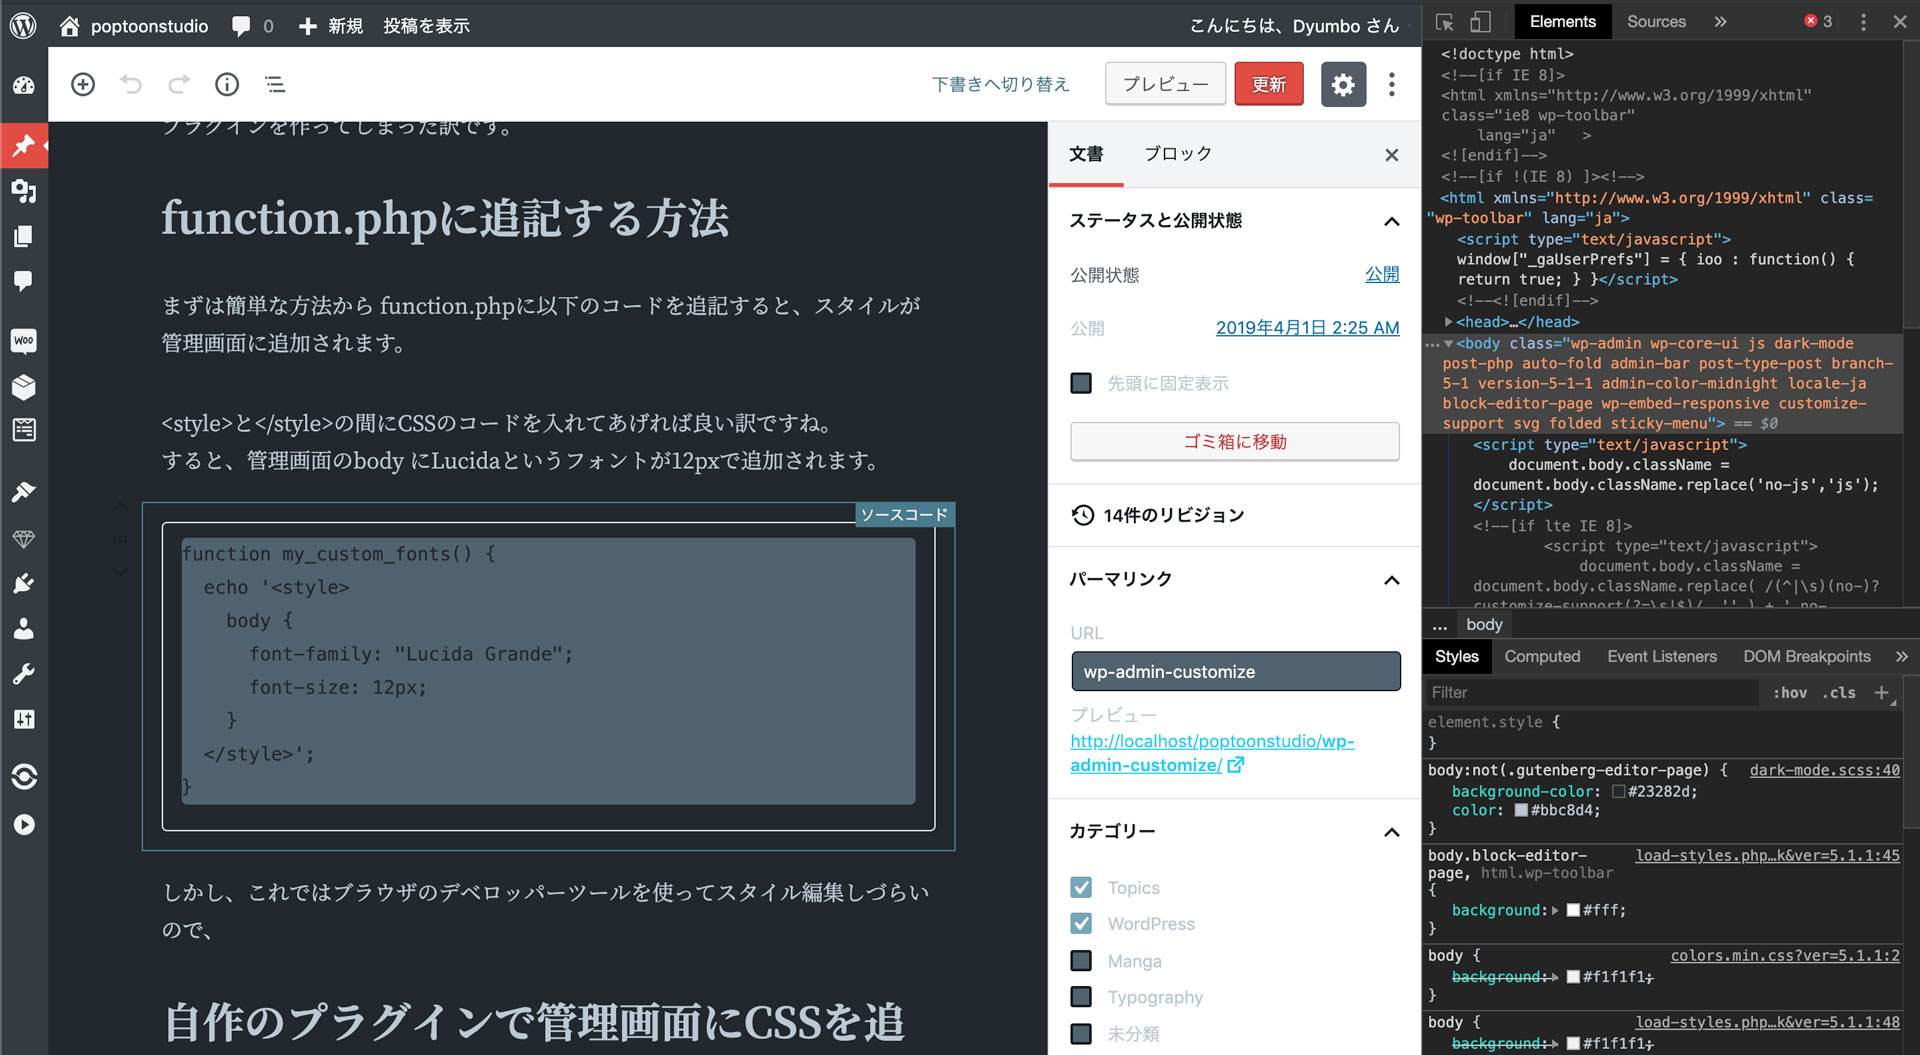Click ゴミ箱に移動 button
Screen dimensions: 1920x1055
click(x=1235, y=441)
